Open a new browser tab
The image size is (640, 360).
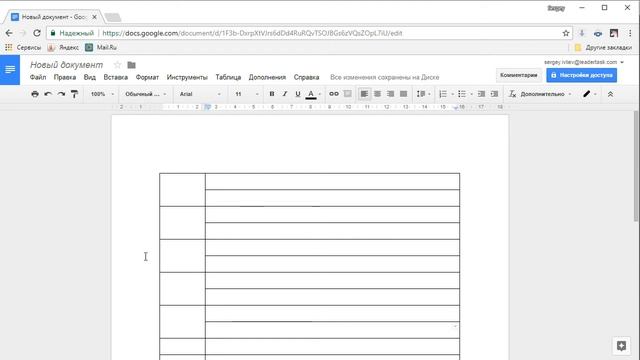coord(113,17)
